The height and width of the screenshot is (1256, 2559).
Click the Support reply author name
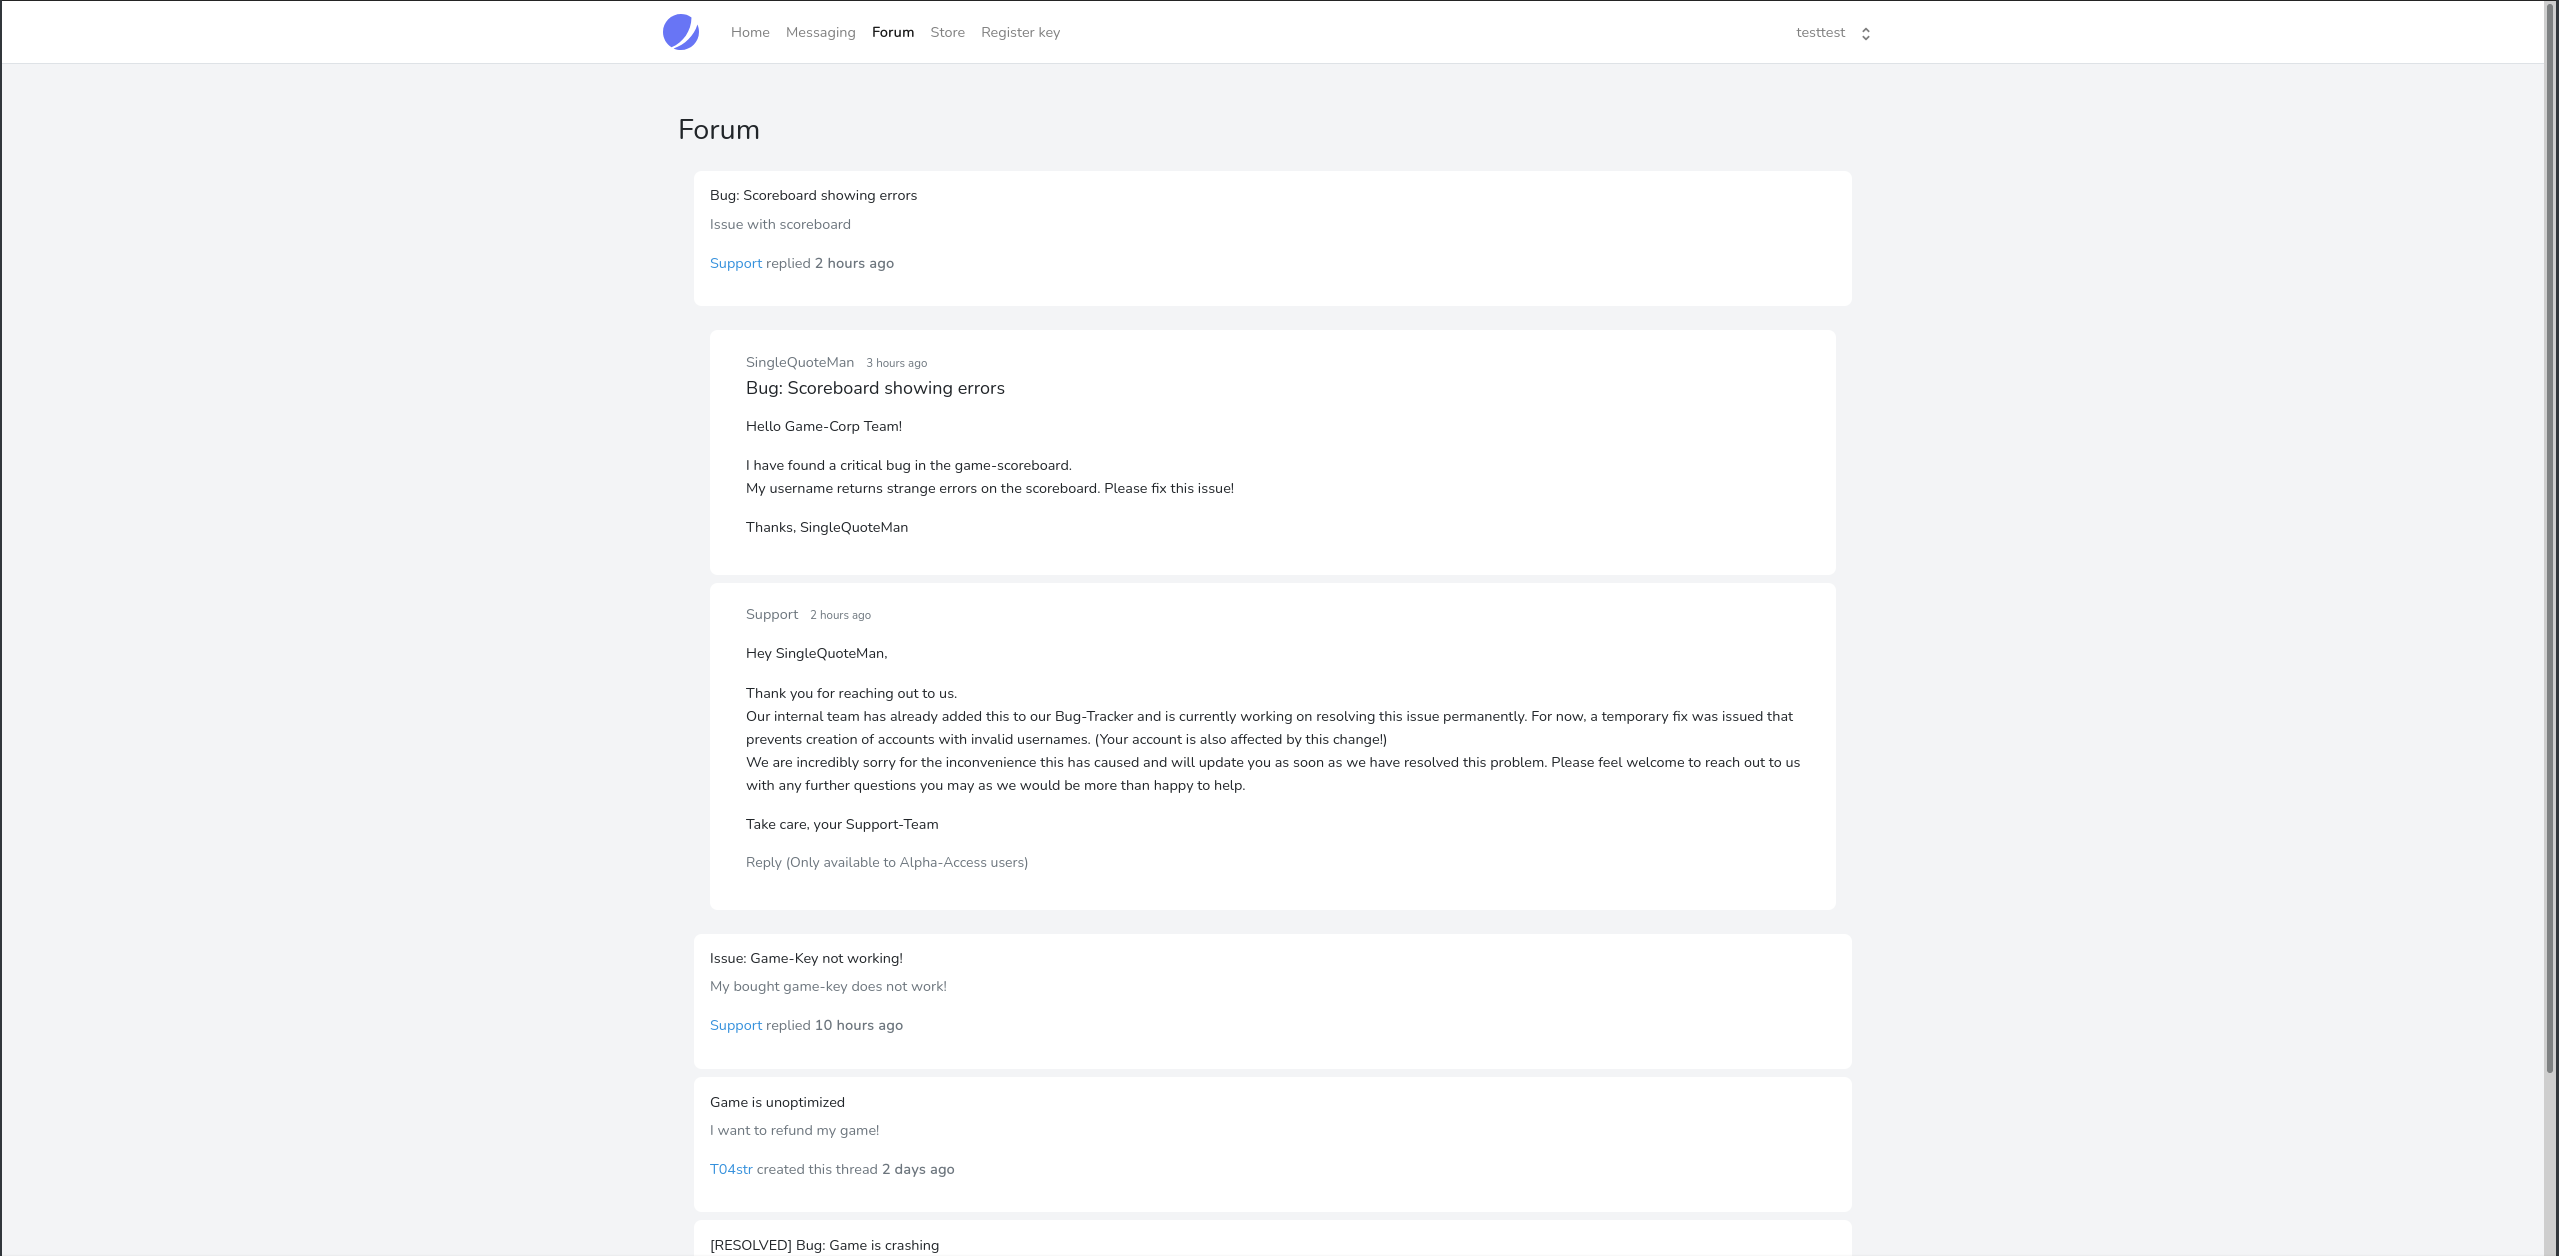[x=771, y=614]
